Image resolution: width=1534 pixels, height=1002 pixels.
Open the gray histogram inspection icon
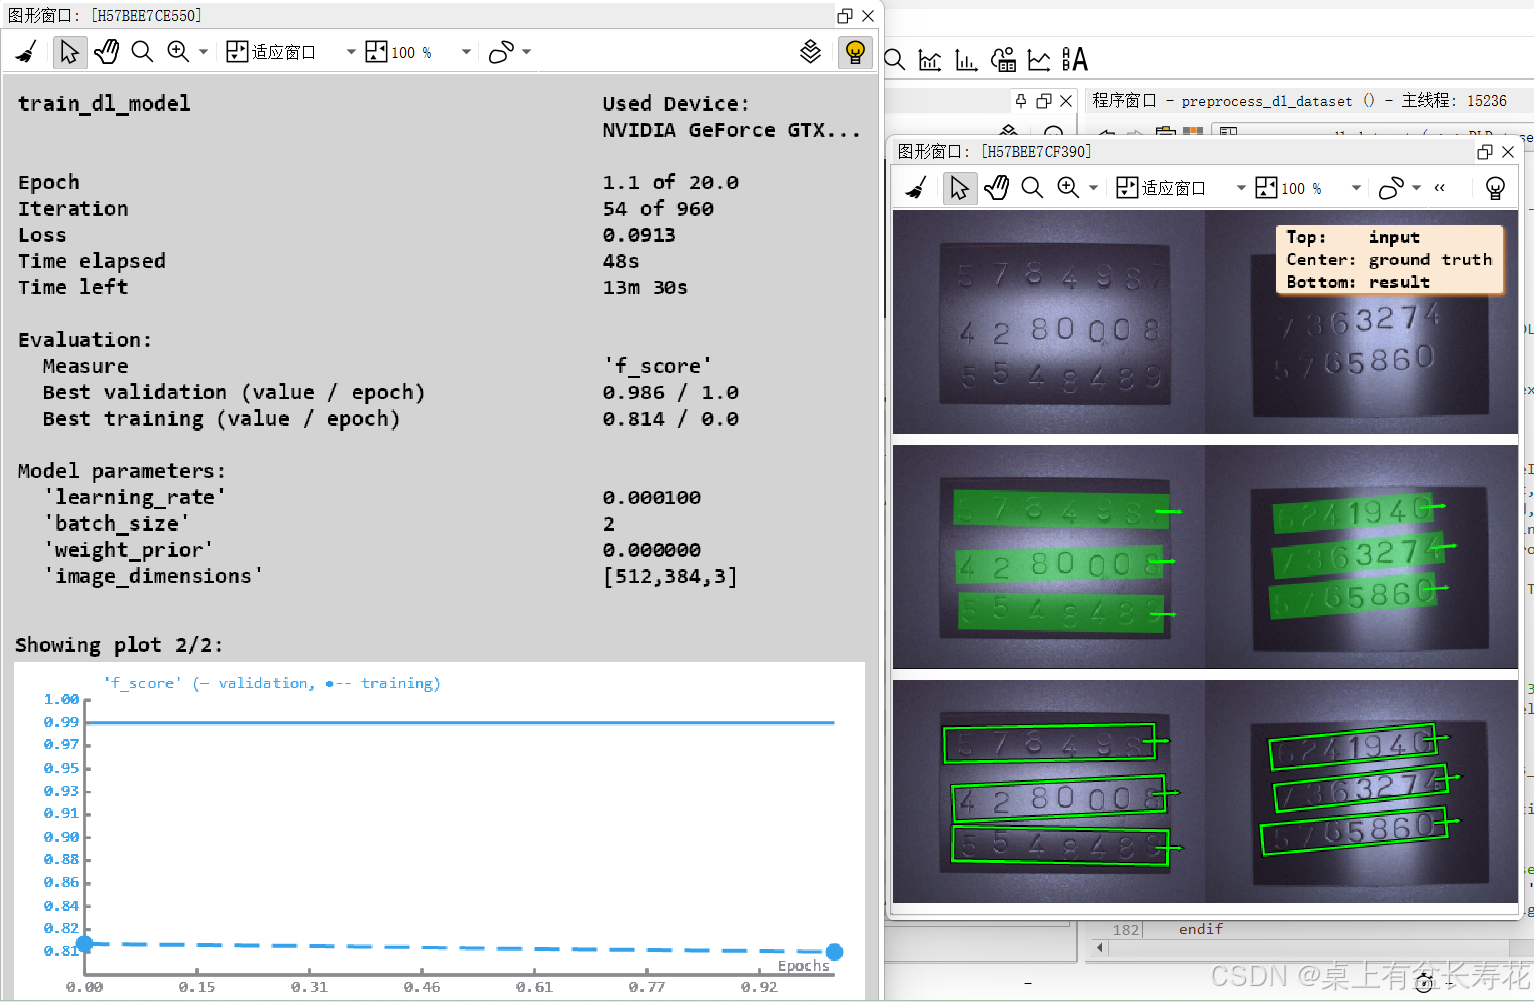(x=965, y=60)
